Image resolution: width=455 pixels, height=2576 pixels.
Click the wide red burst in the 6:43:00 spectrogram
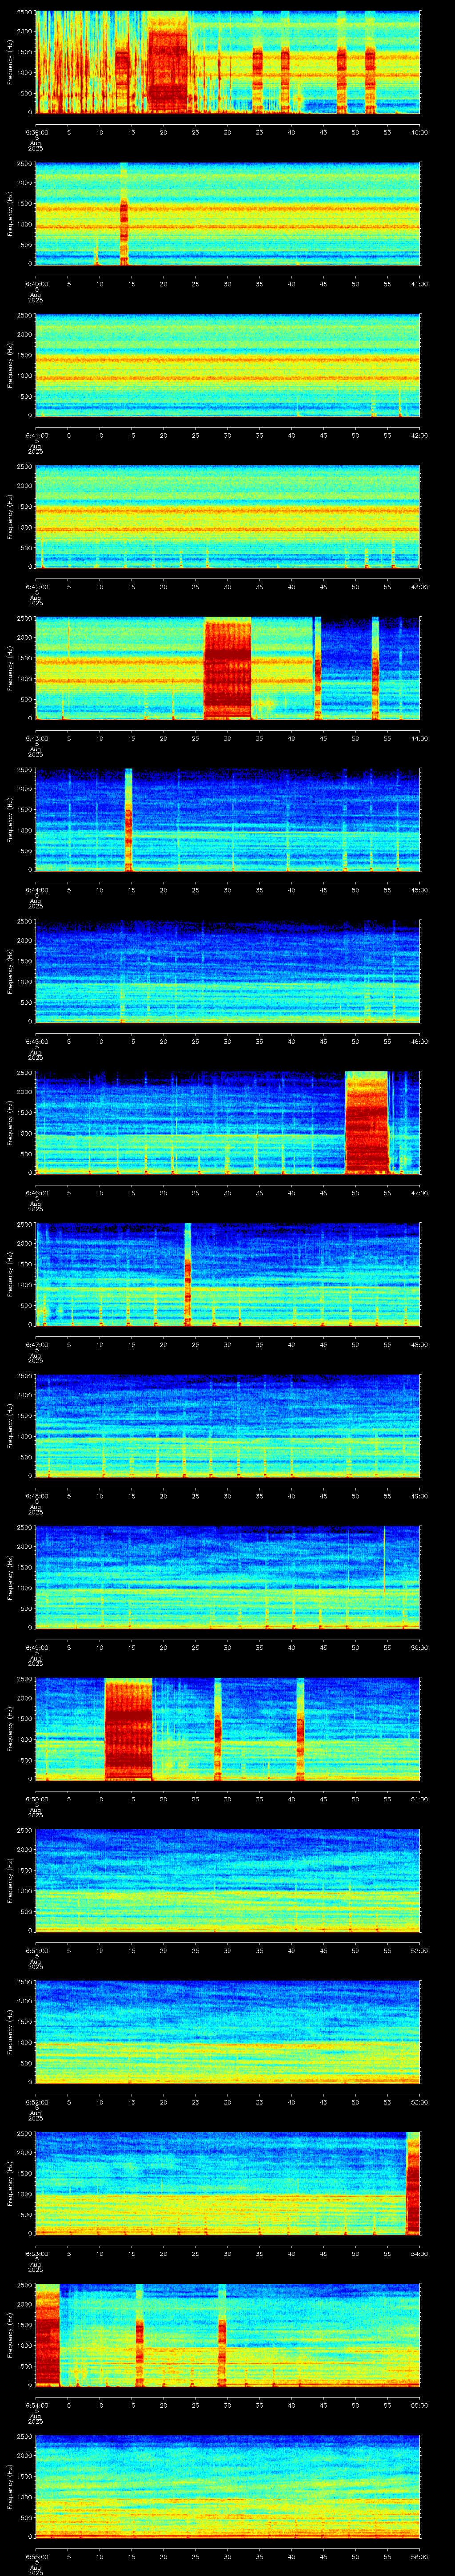[x=227, y=668]
